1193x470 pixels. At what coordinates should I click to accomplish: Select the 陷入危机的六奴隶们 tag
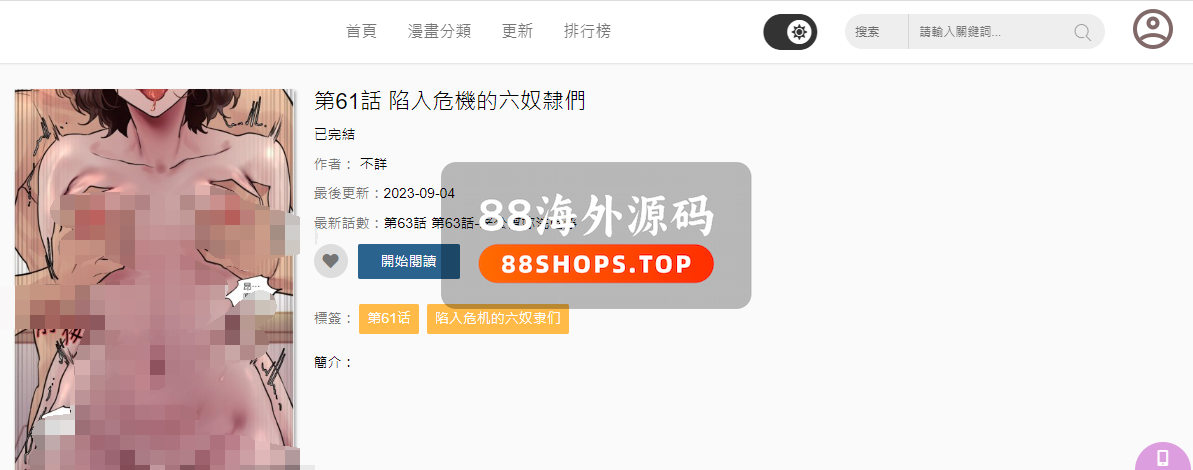coord(498,319)
